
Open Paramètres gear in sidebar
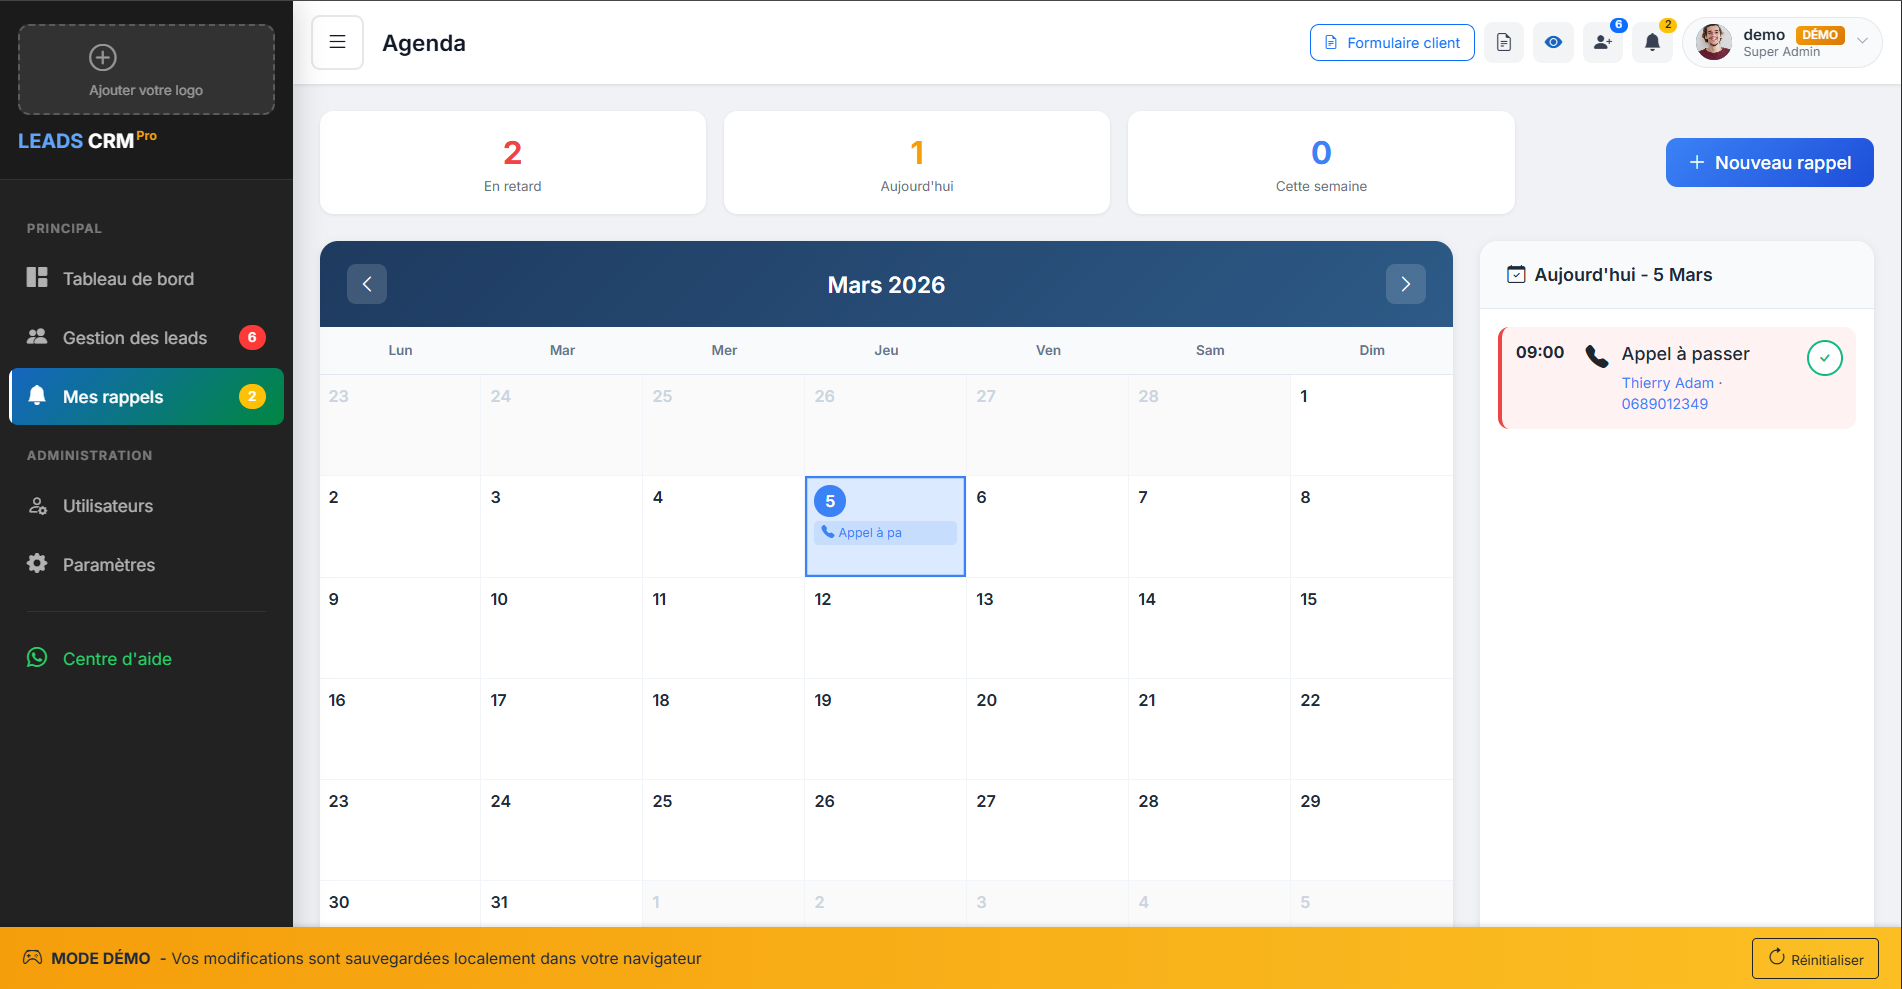(x=108, y=565)
